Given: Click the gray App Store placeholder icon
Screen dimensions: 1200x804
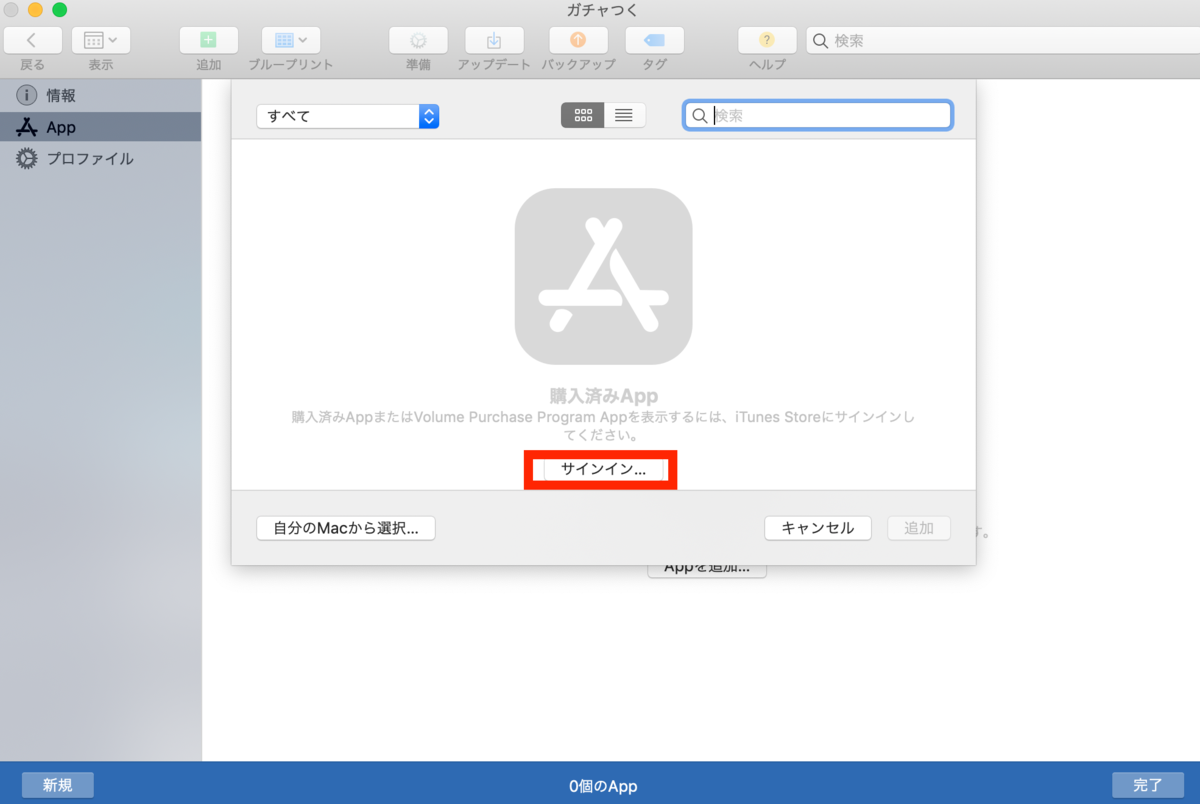Looking at the screenshot, I should click(603, 277).
